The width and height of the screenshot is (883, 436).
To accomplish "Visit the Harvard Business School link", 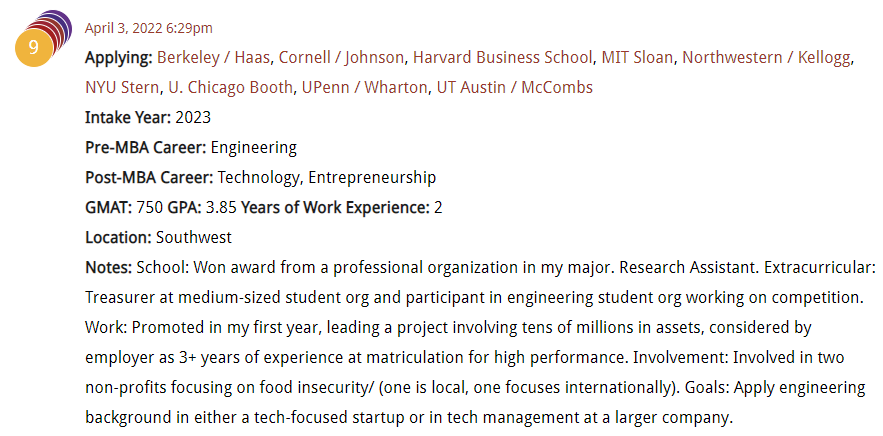I will point(503,57).
